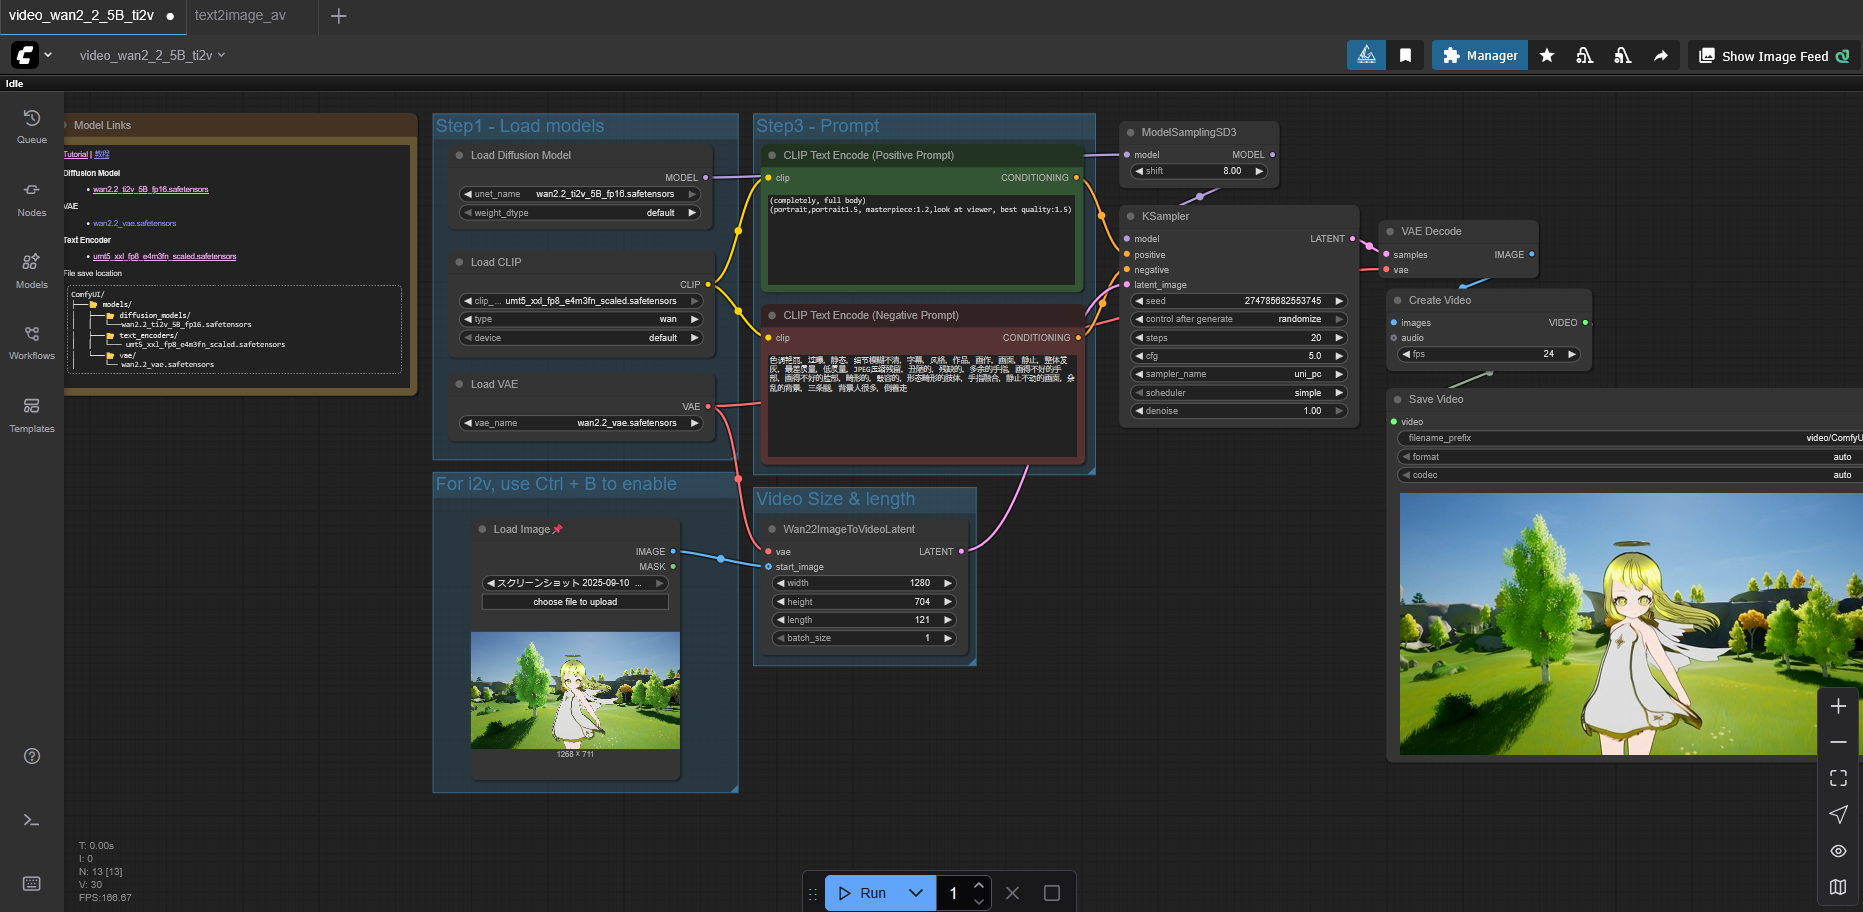Click the Load Image preview thumbnail
The width and height of the screenshot is (1863, 912).
[575, 690]
